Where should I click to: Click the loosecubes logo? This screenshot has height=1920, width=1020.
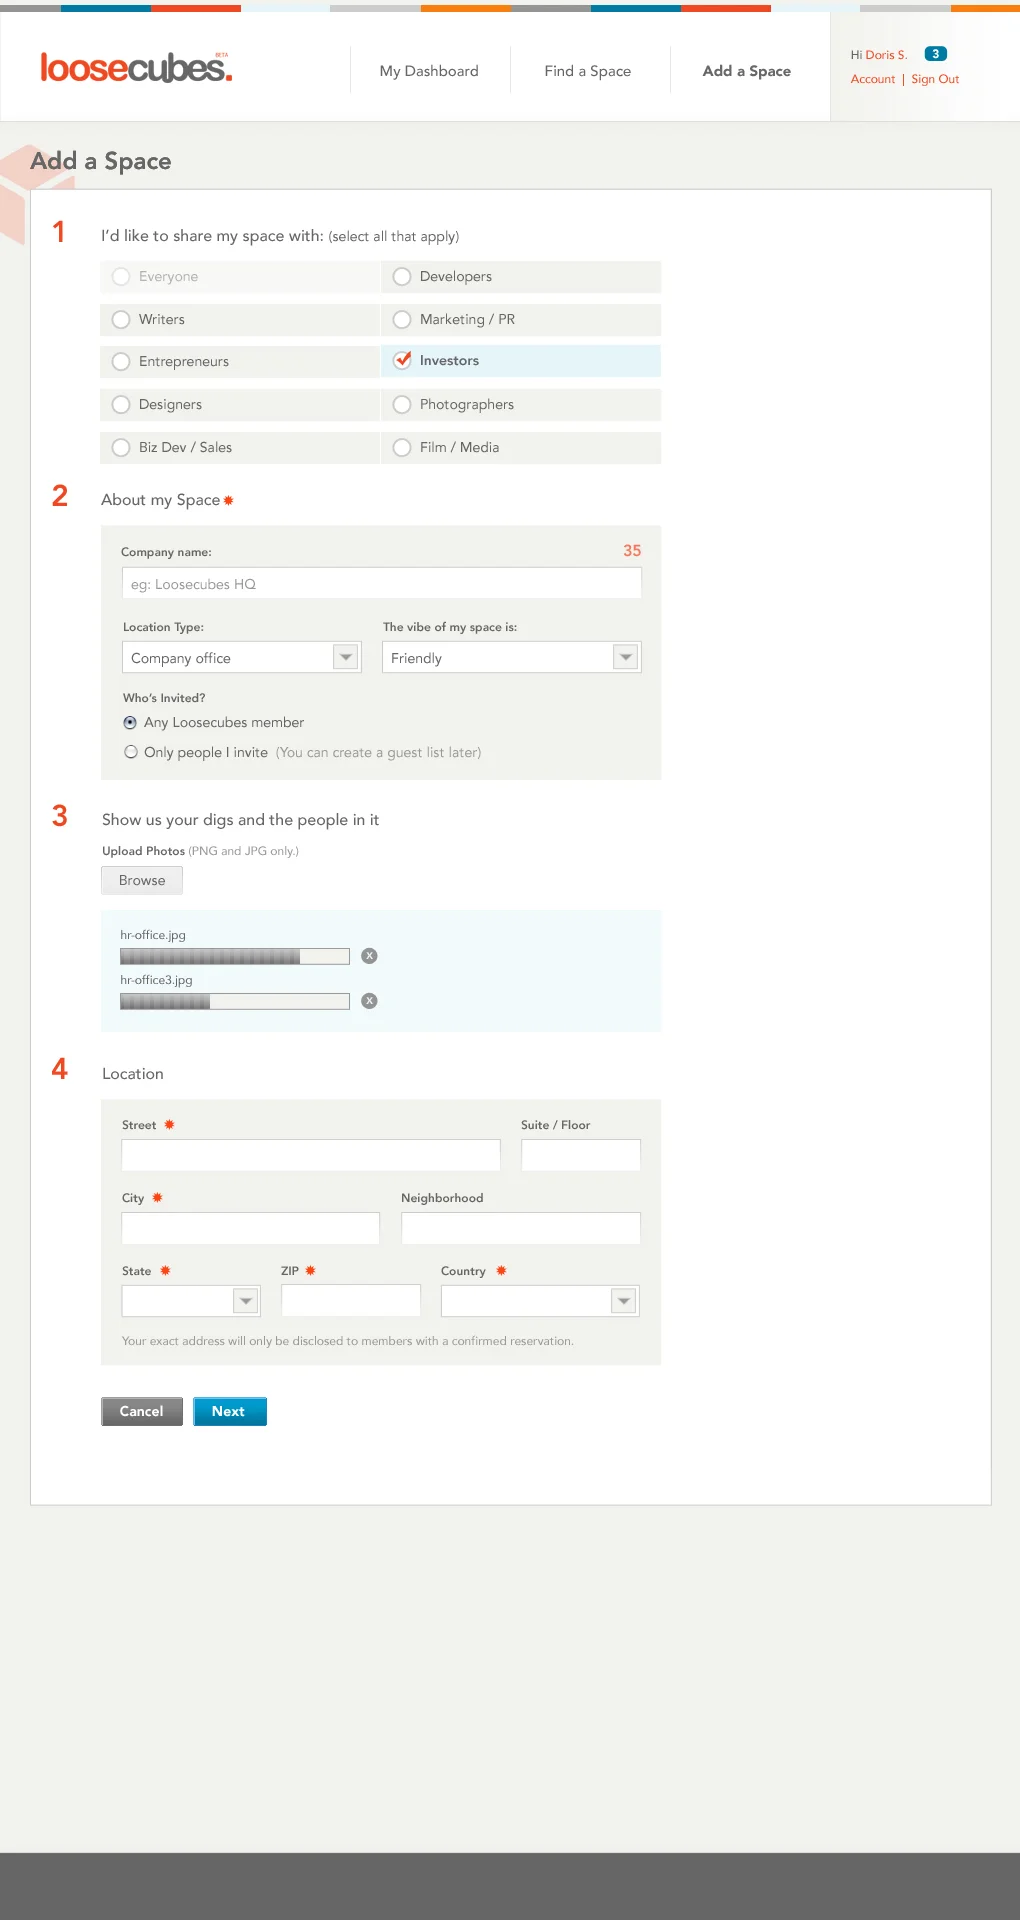click(x=136, y=68)
